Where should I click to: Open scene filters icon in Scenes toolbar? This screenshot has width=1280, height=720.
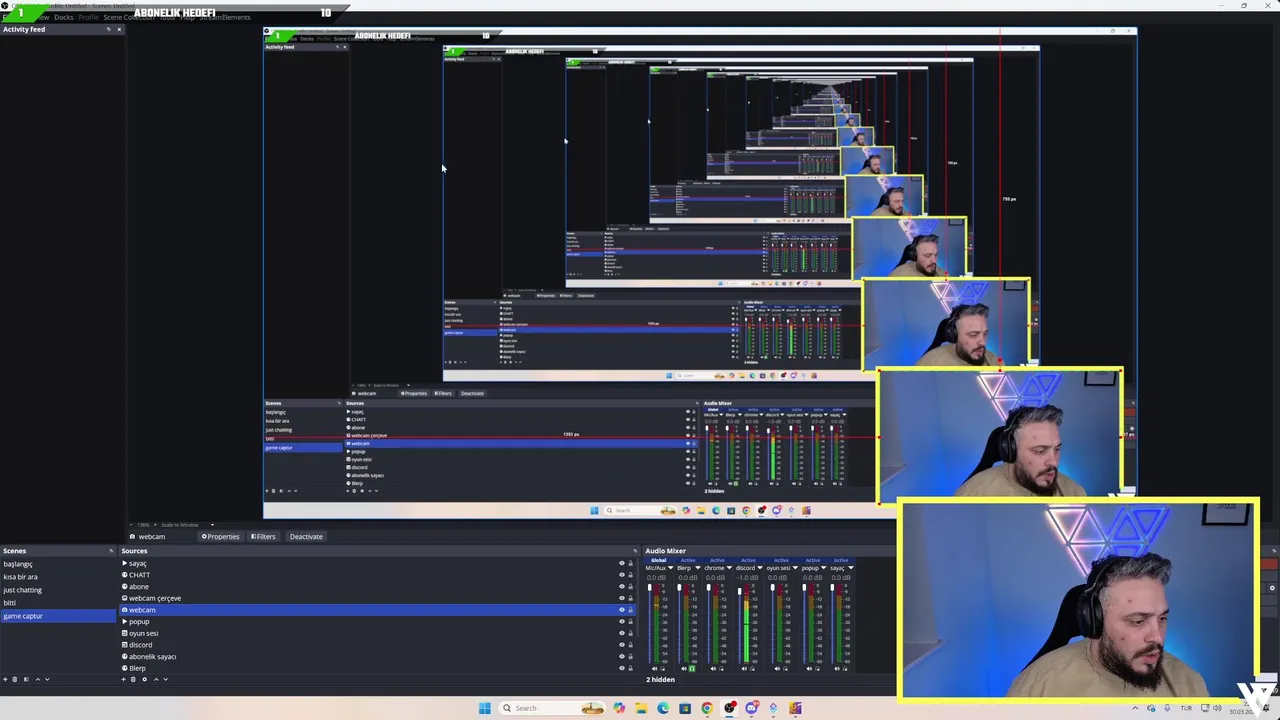26,679
